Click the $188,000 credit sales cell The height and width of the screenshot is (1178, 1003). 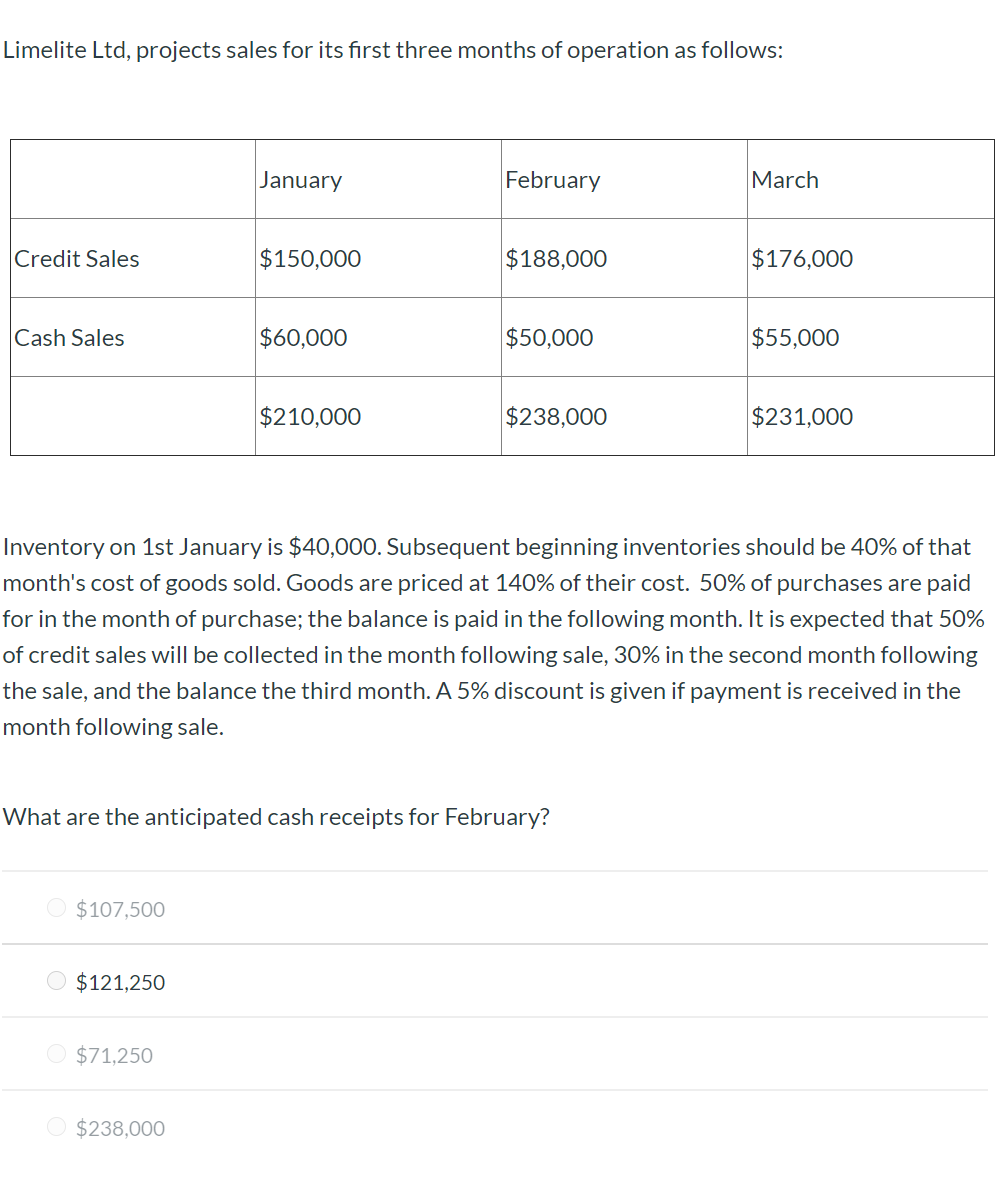556,258
